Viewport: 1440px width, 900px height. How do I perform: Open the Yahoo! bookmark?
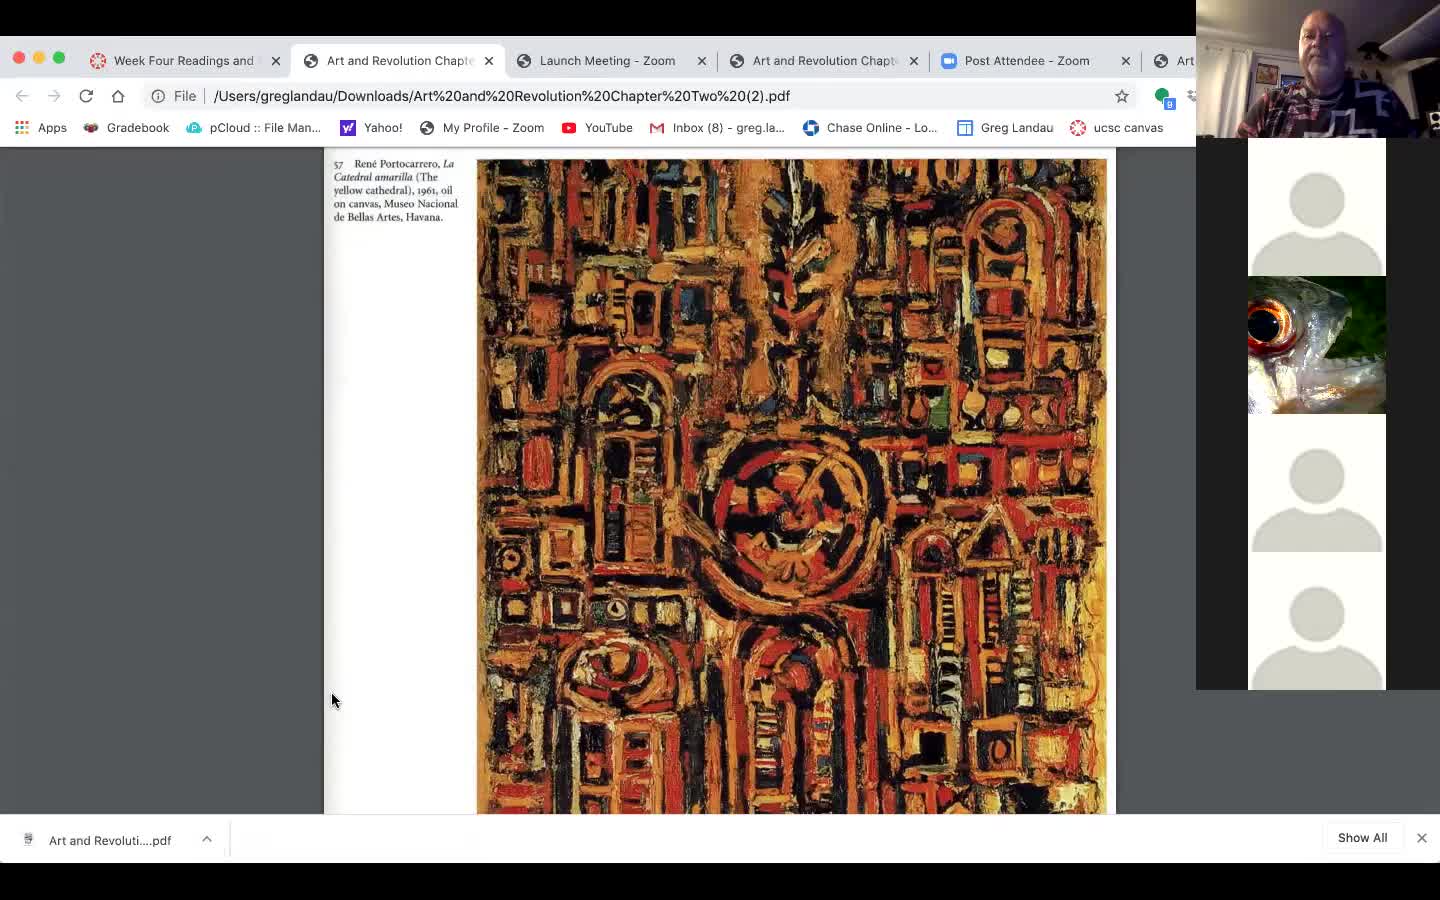[x=371, y=128]
